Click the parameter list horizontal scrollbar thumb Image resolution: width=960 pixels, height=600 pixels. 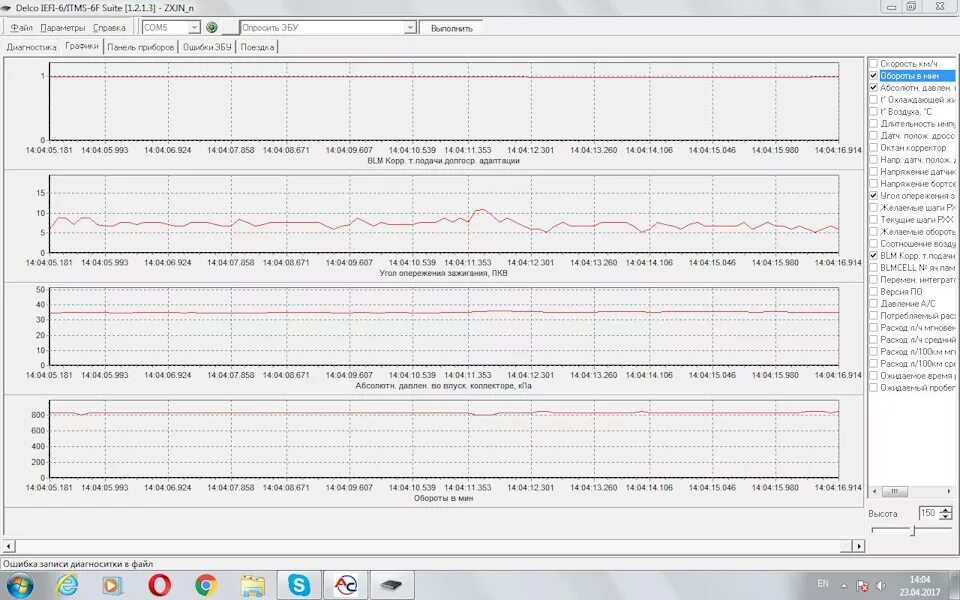pyautogui.click(x=894, y=492)
